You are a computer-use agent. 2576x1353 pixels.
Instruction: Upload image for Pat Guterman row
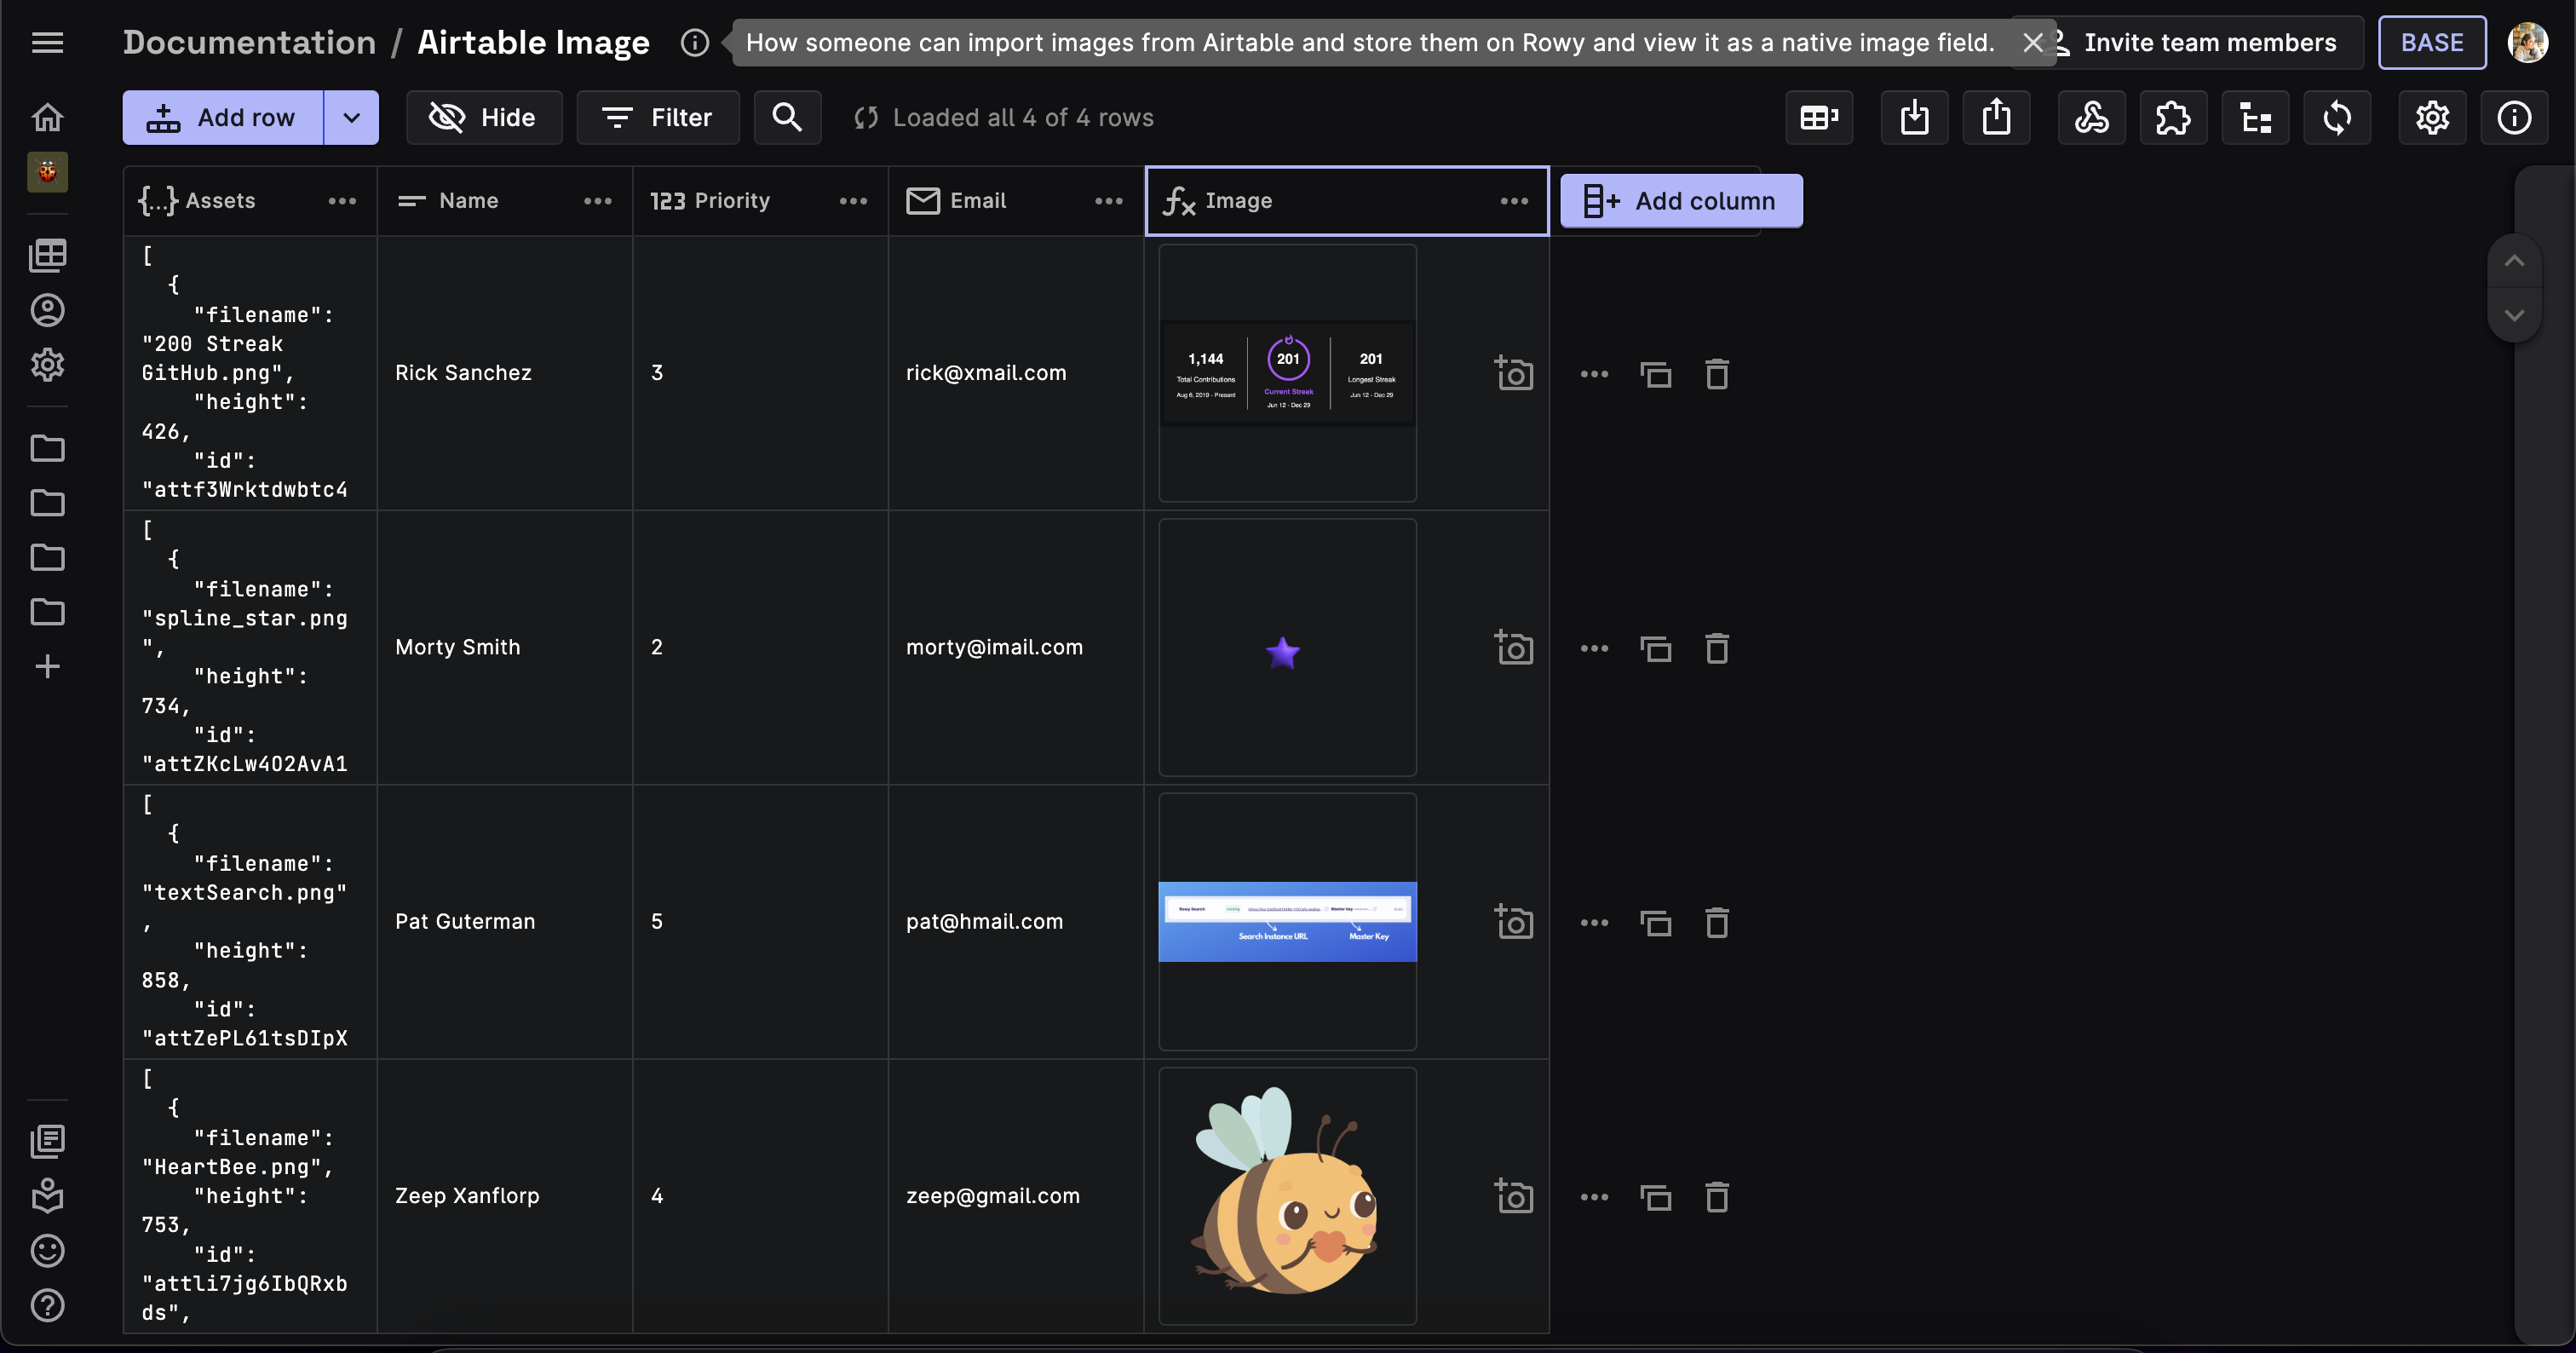(1514, 922)
